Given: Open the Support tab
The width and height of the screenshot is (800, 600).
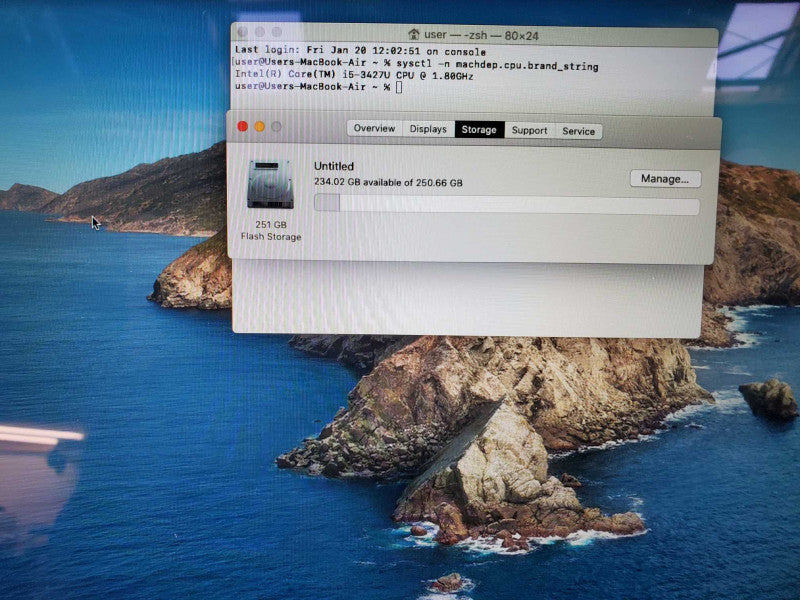Looking at the screenshot, I should coord(530,131).
